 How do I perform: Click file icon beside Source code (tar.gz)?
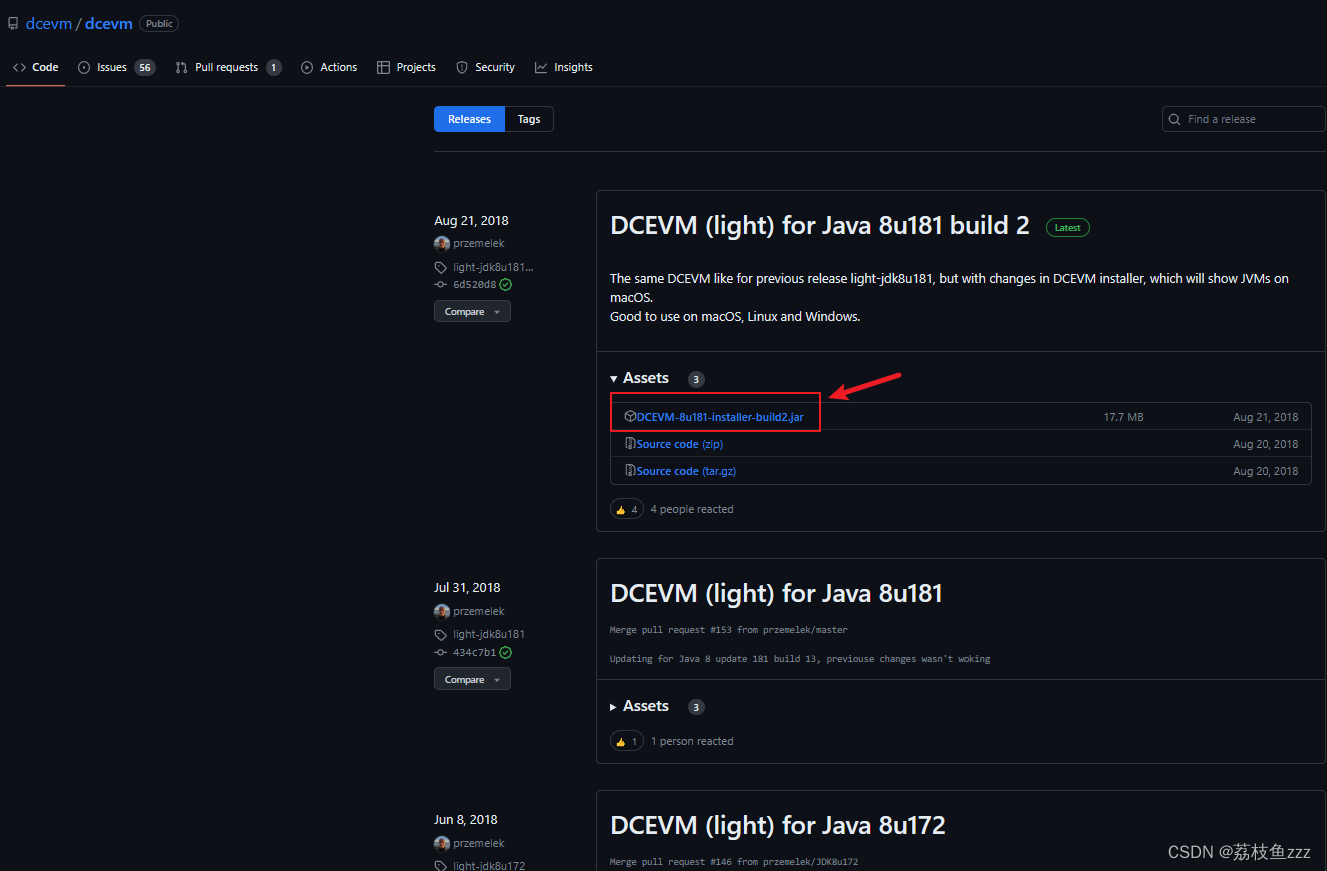click(630, 470)
